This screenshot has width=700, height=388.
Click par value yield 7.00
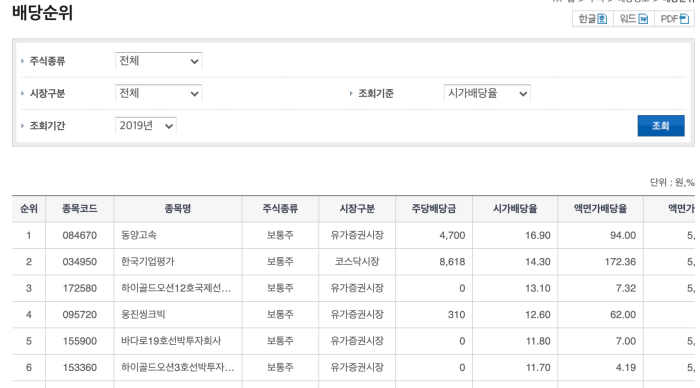pos(625,341)
